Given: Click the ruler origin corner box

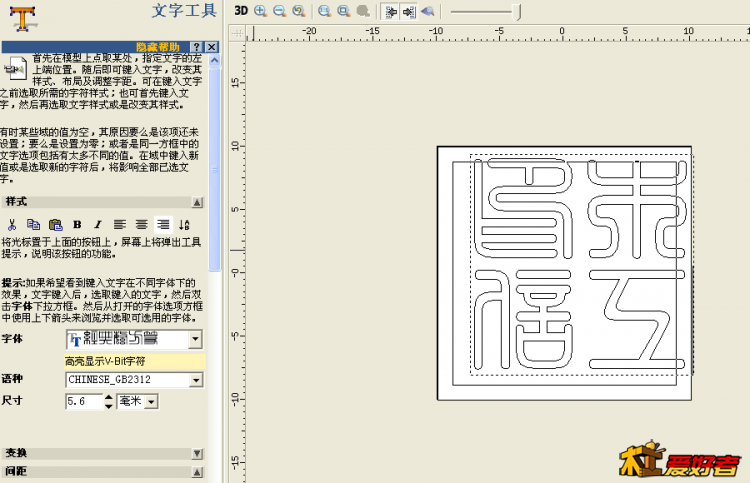Looking at the screenshot, I should pyautogui.click(x=237, y=33).
